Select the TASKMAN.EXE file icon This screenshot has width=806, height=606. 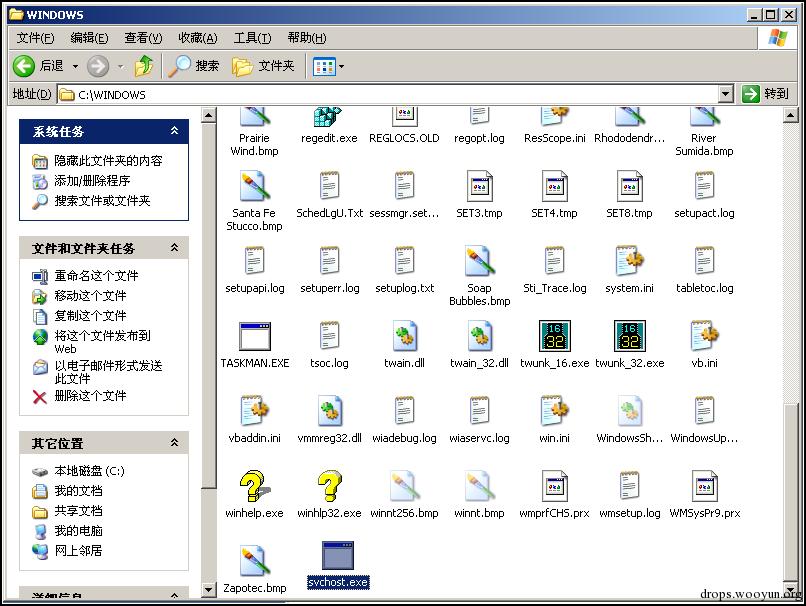254,336
